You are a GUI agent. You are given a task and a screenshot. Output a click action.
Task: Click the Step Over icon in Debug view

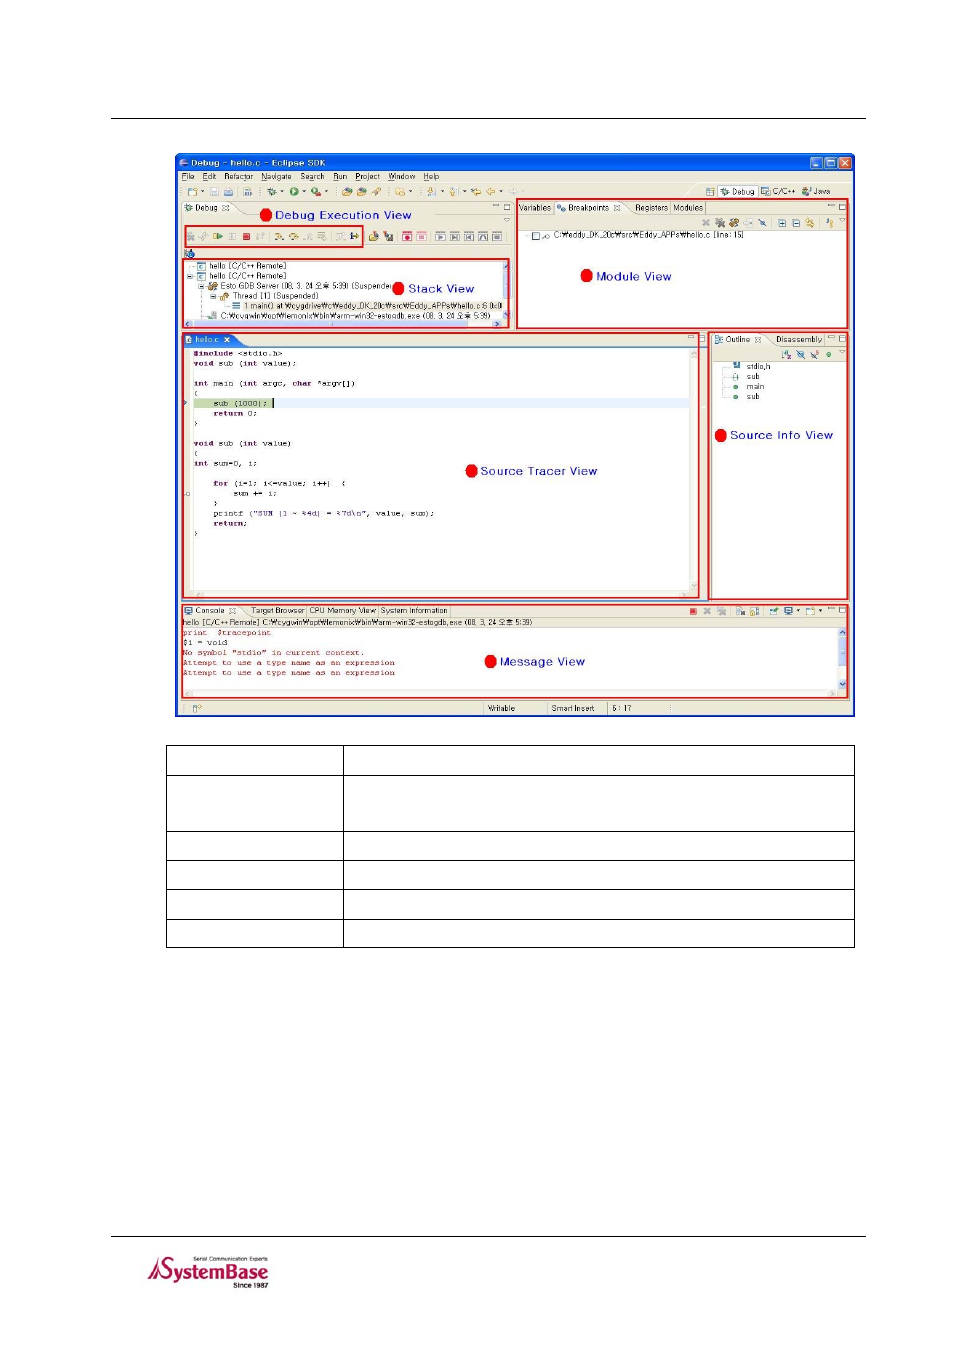click(x=294, y=236)
